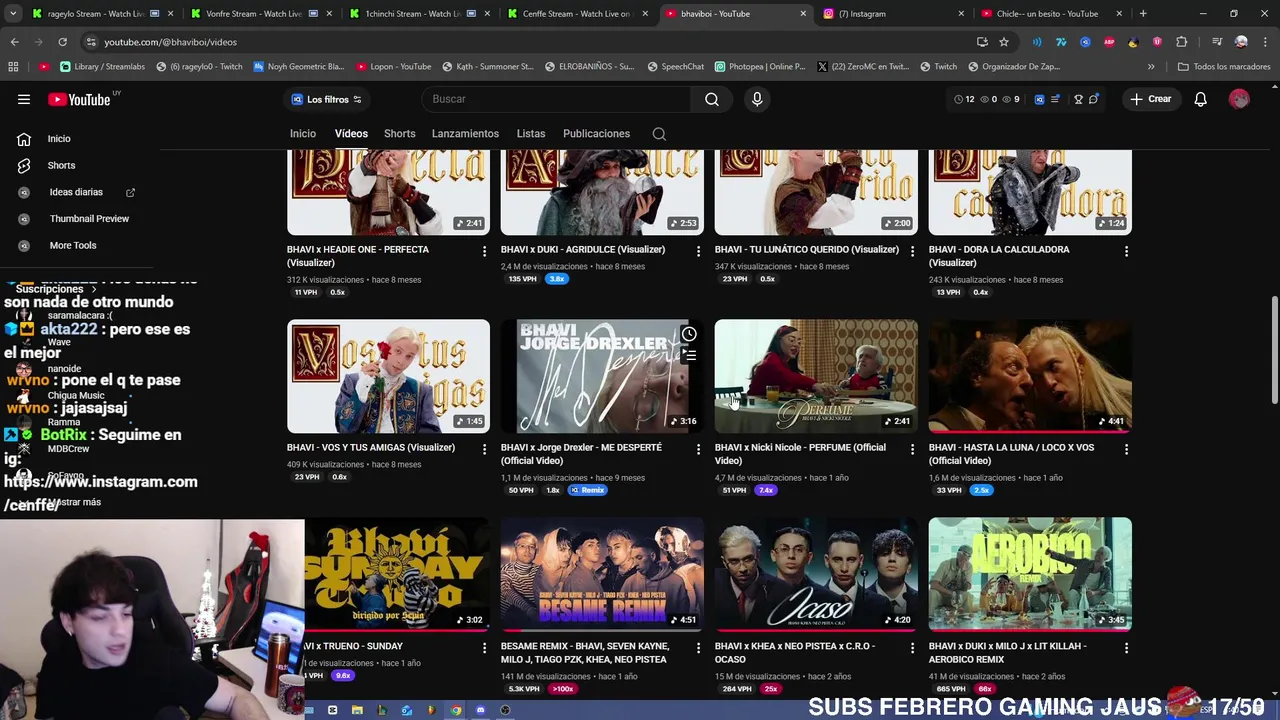
Task: Open the media control icon in Chrome toolbar
Action: (1217, 42)
